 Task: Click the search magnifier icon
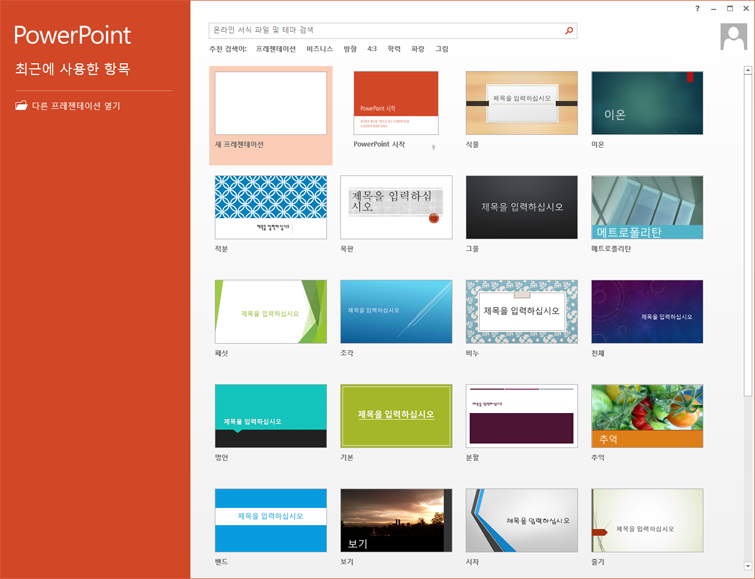569,30
